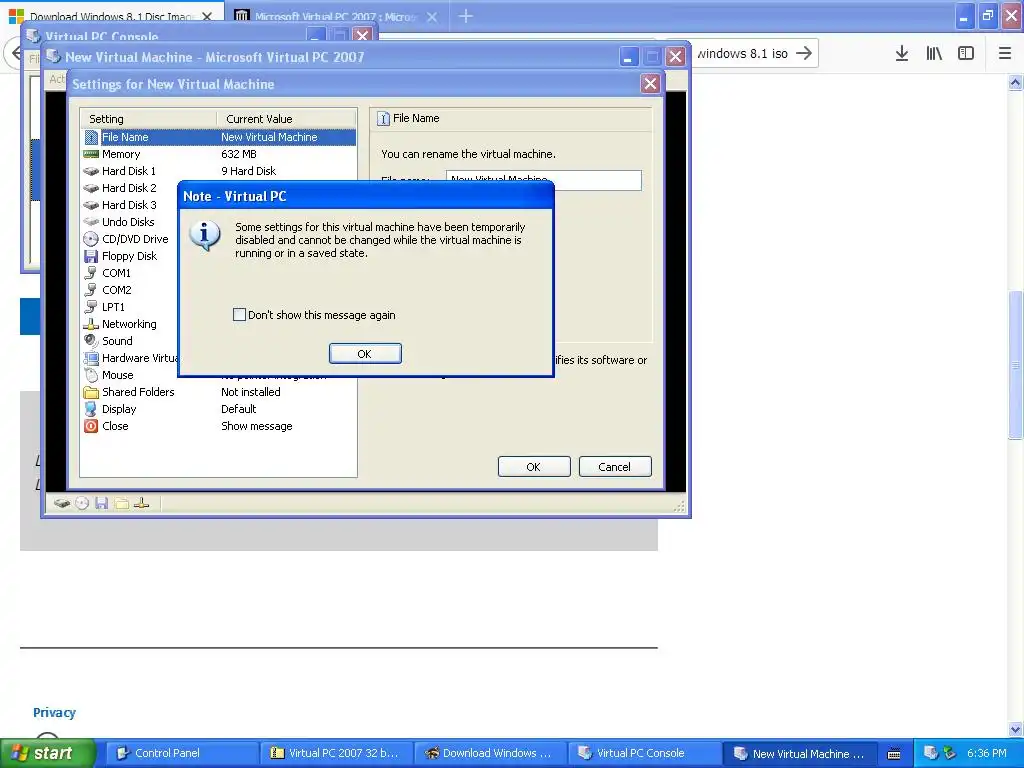This screenshot has width=1024, height=768.
Task: Select the COM2 port icon
Action: pos(91,290)
